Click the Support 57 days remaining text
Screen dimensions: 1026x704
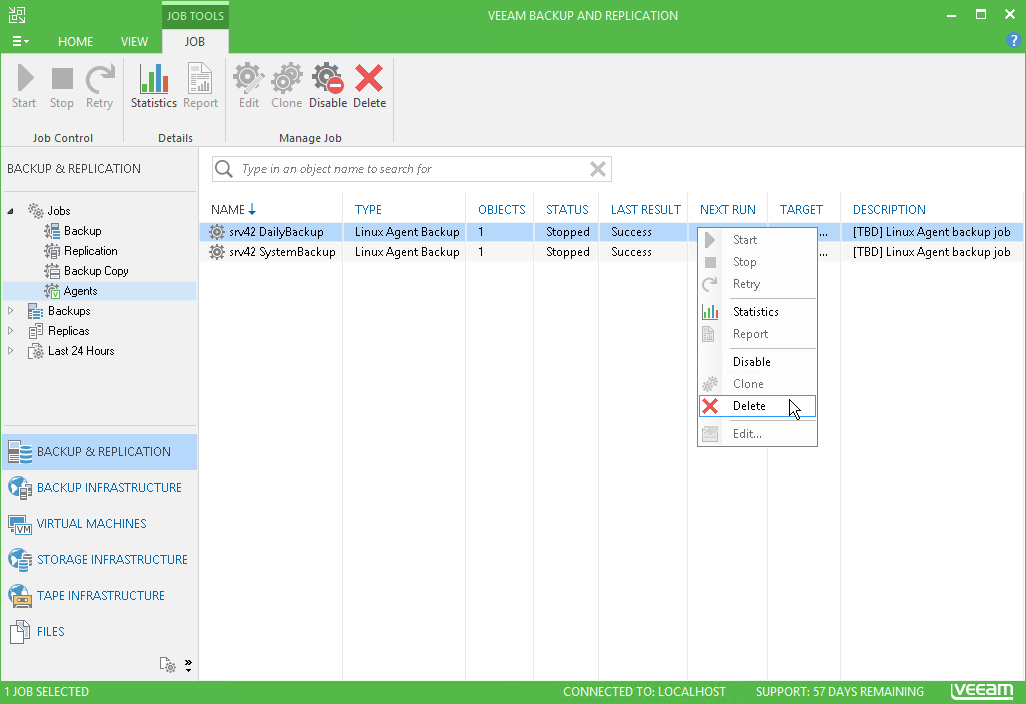pyautogui.click(x=840, y=692)
